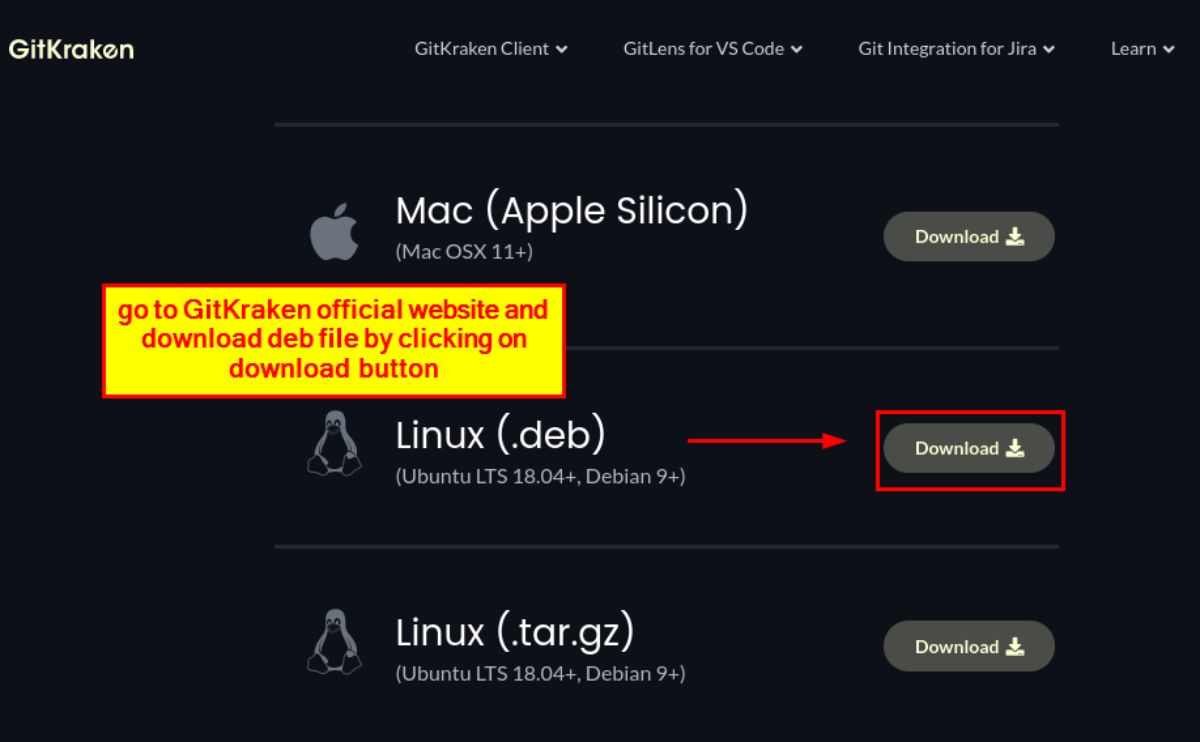The width and height of the screenshot is (1200, 742).
Task: Click the Apple logo icon
Action: (333, 235)
